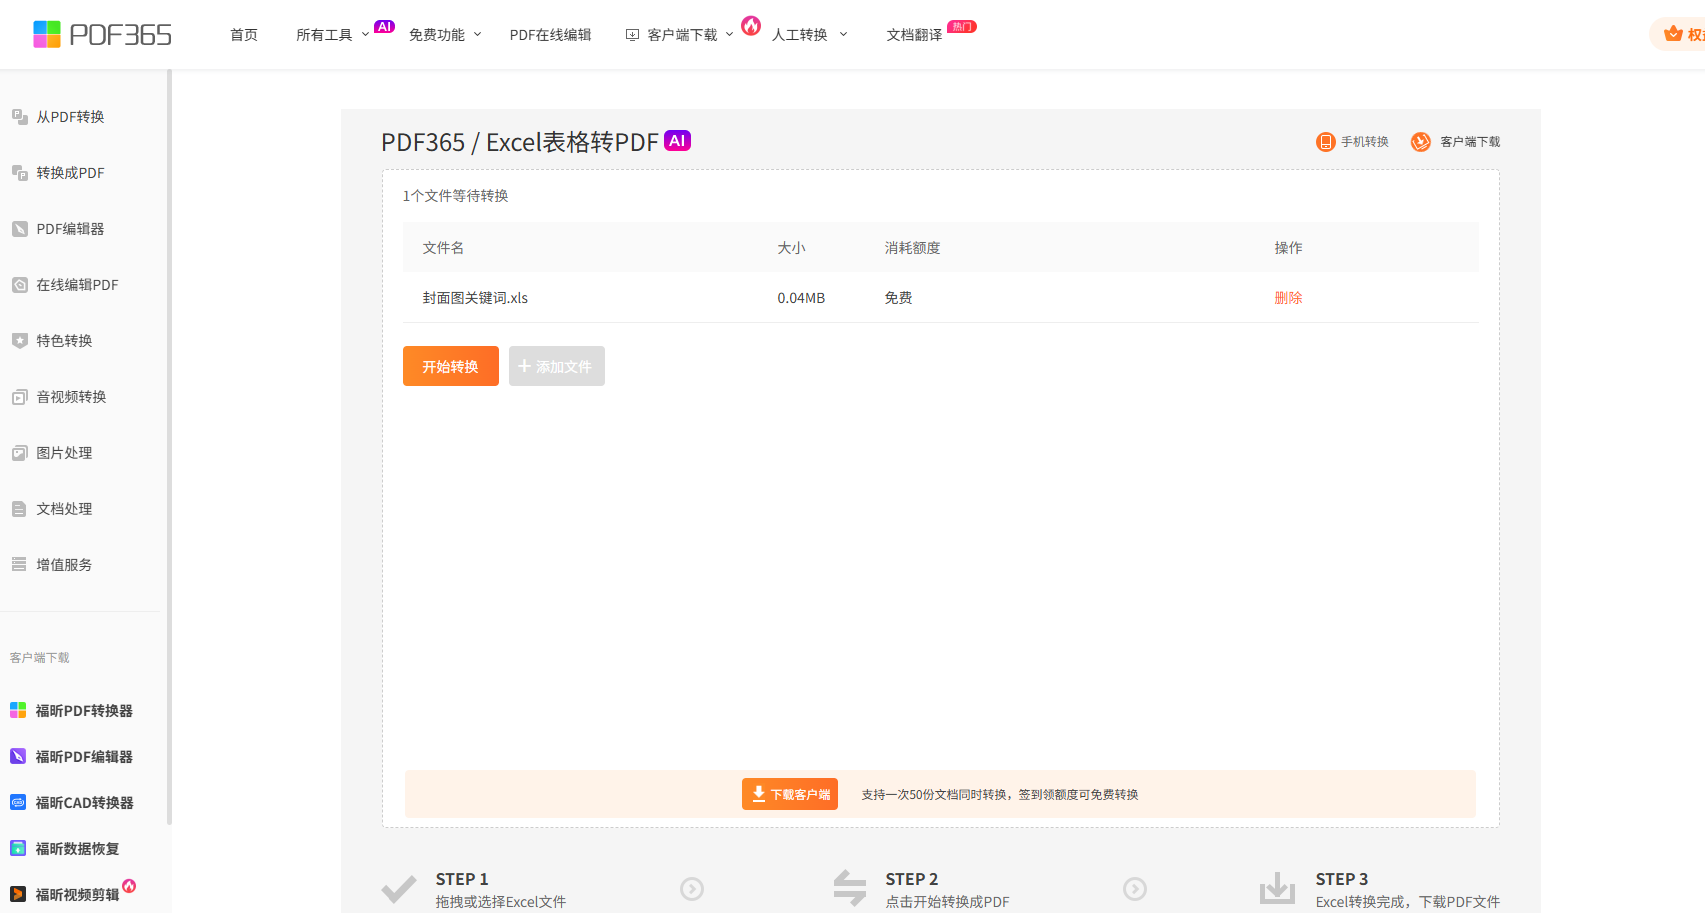Click the 文档处理 sidebar icon
1705x913 pixels.
point(19,509)
